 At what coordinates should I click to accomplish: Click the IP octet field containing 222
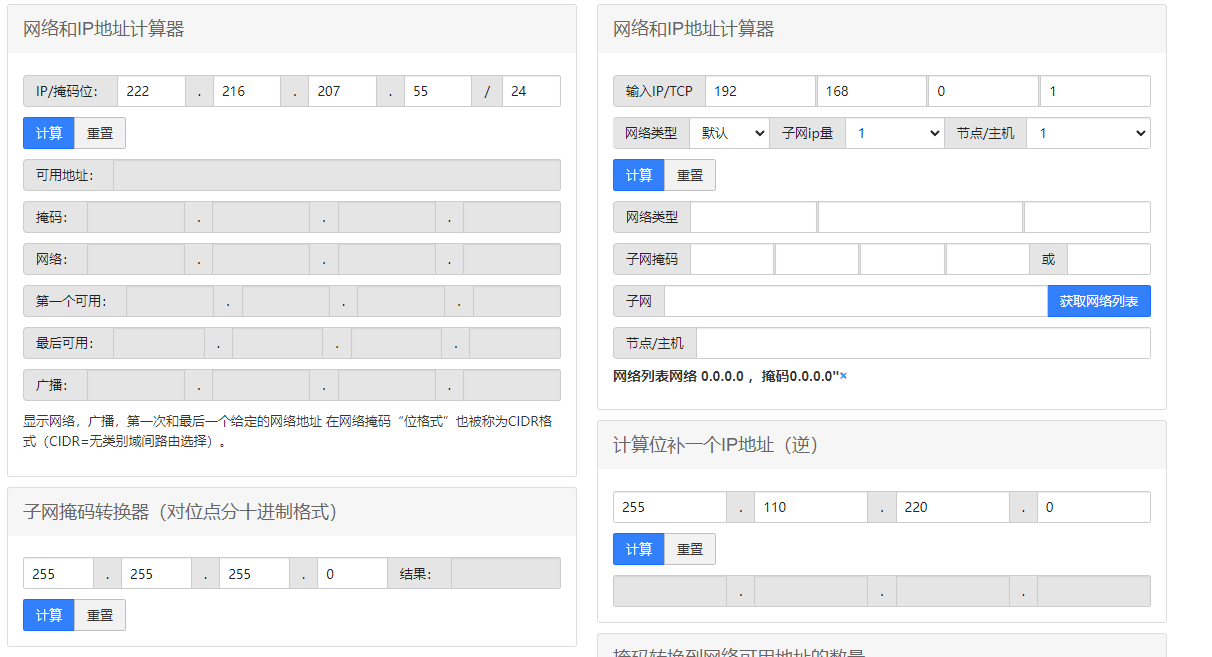click(150, 90)
